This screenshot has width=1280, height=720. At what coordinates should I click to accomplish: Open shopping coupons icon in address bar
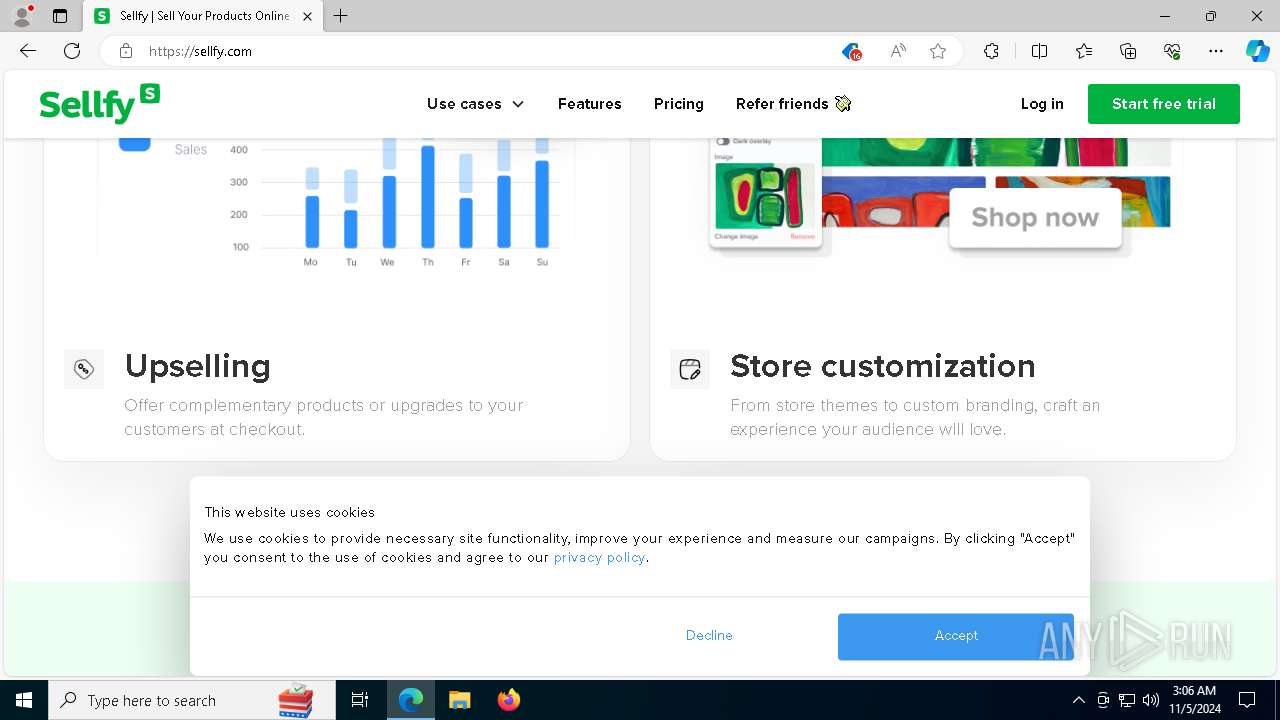(851, 51)
